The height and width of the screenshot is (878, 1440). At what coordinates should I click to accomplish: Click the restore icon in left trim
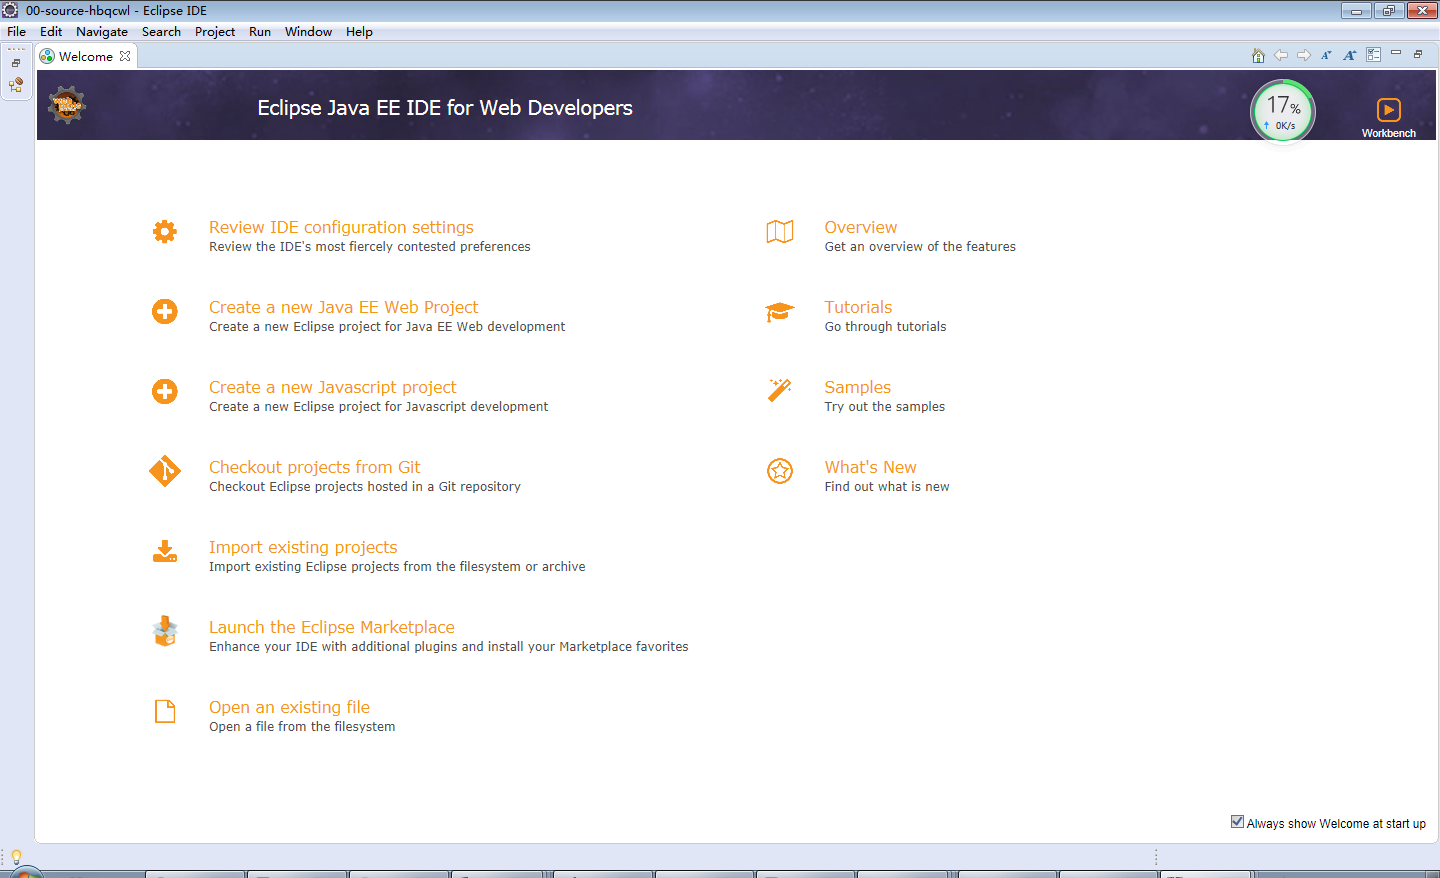click(16, 63)
